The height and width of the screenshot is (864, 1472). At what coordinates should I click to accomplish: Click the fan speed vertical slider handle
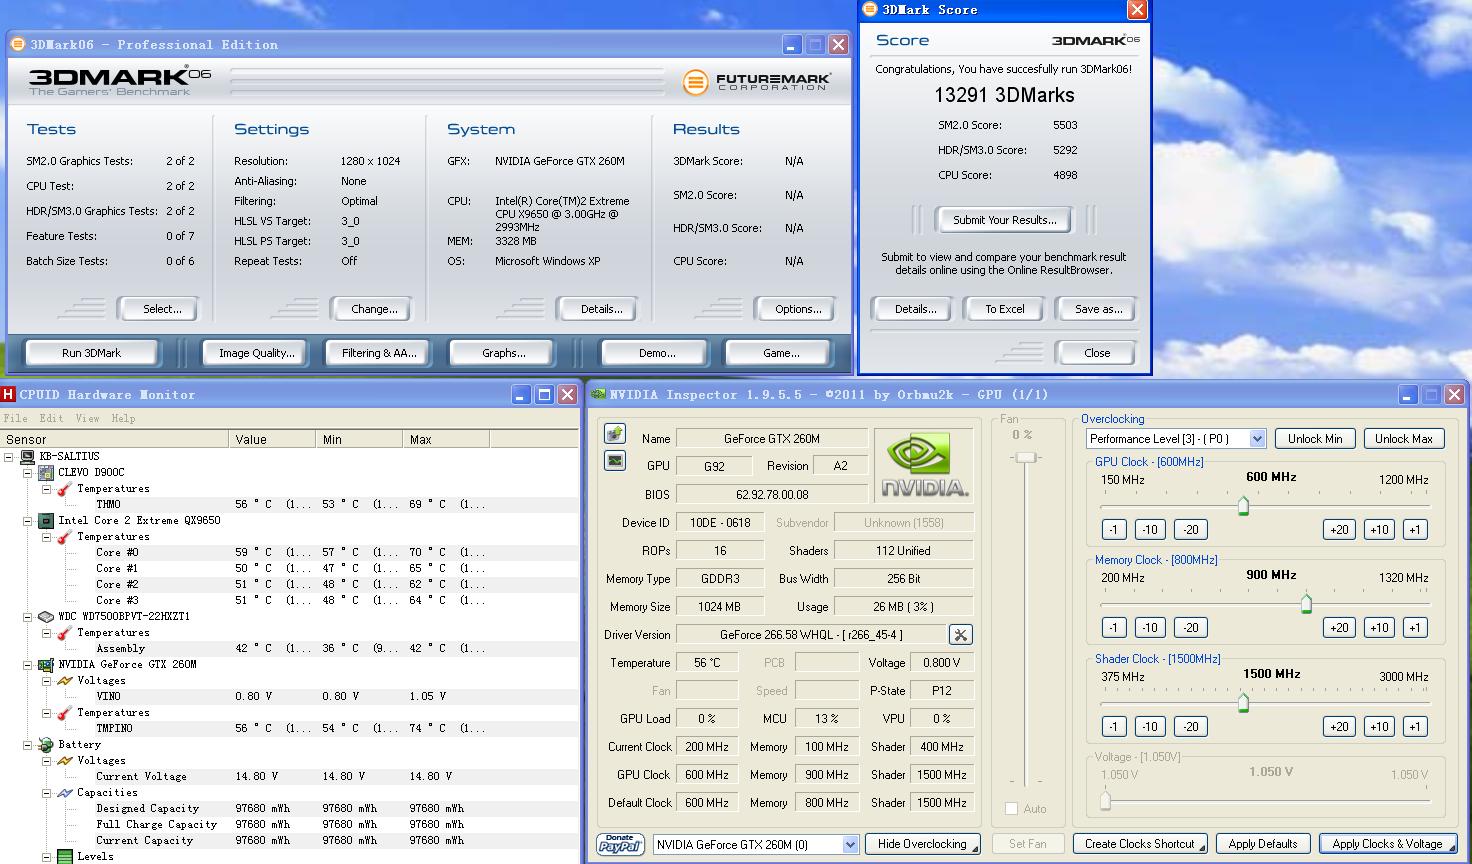(x=1025, y=457)
